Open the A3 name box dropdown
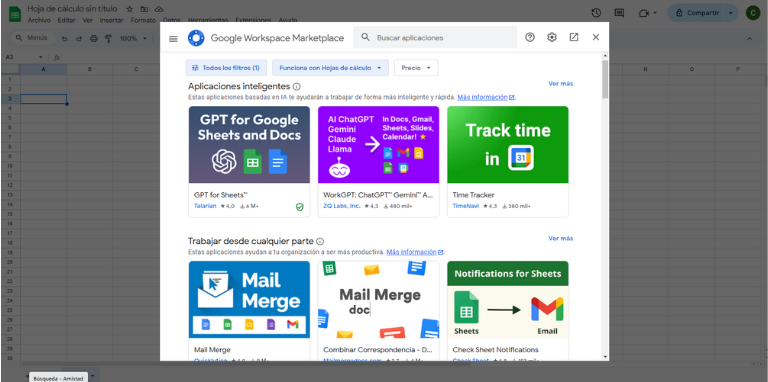Screen dimensions: 768x382 pyautogui.click(x=41, y=57)
